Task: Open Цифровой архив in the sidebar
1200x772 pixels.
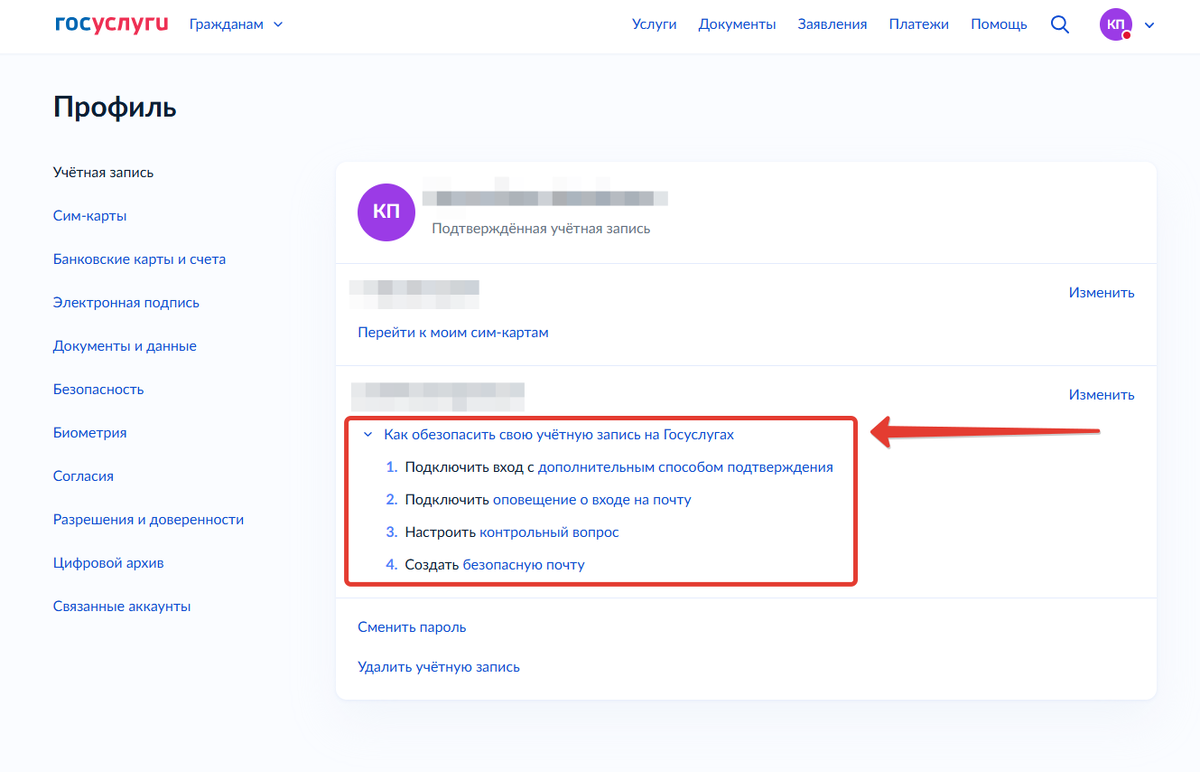Action: coord(108,563)
